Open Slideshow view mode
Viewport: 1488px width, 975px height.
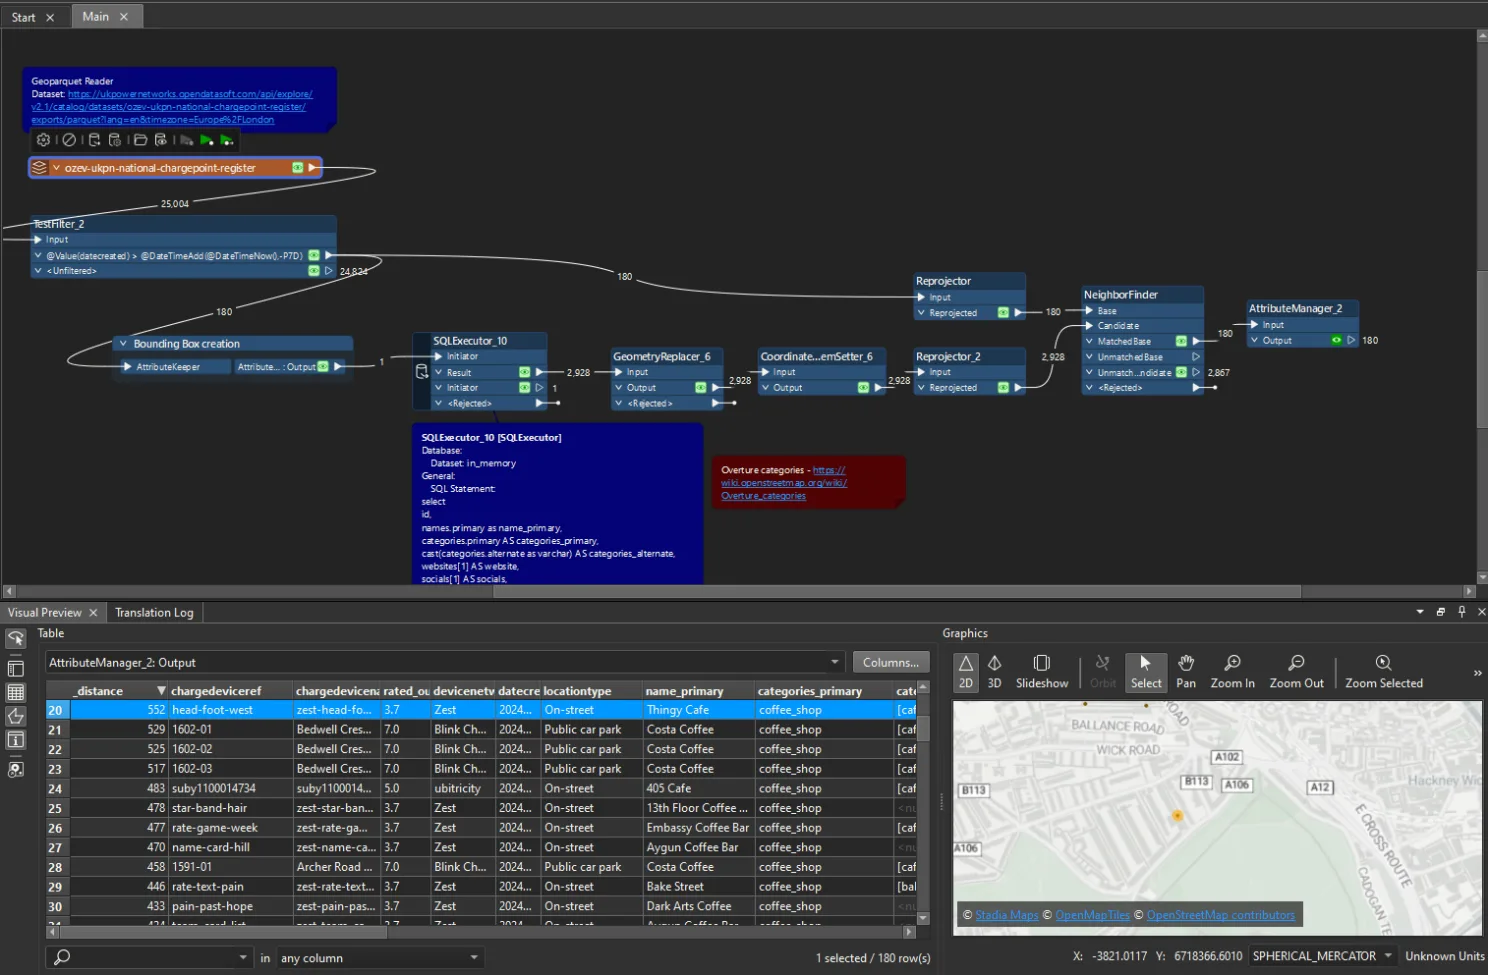tap(1041, 671)
